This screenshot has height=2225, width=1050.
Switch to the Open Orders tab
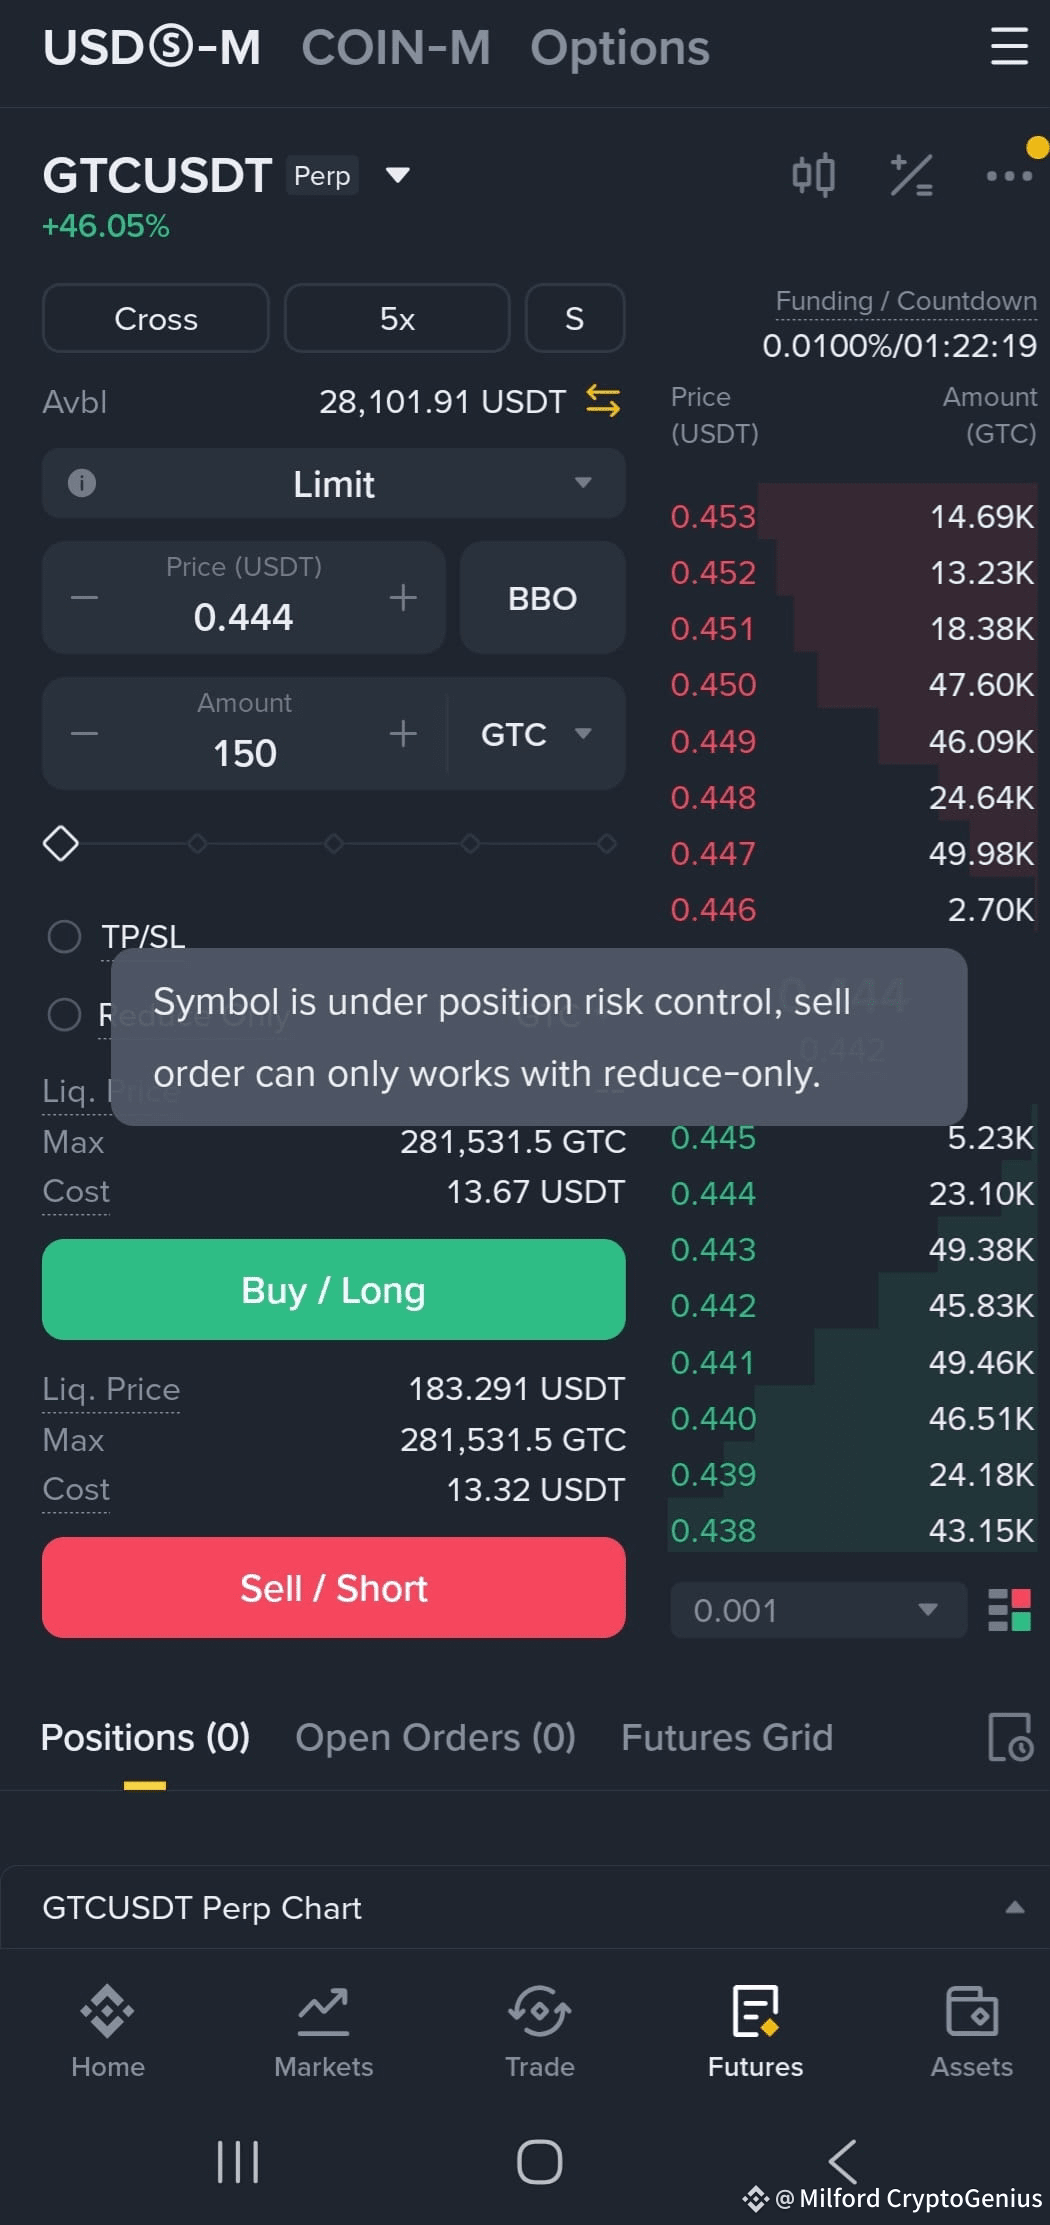pyautogui.click(x=435, y=1737)
